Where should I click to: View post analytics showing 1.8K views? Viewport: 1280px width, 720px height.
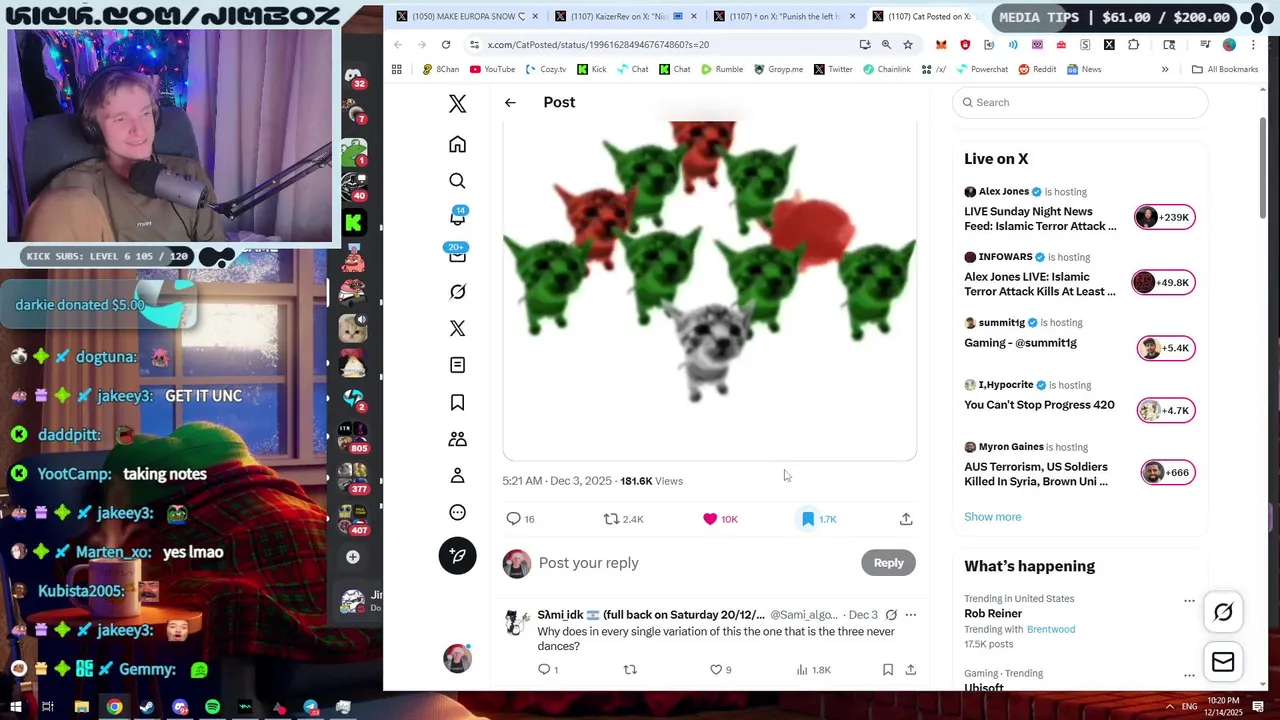[x=813, y=670]
